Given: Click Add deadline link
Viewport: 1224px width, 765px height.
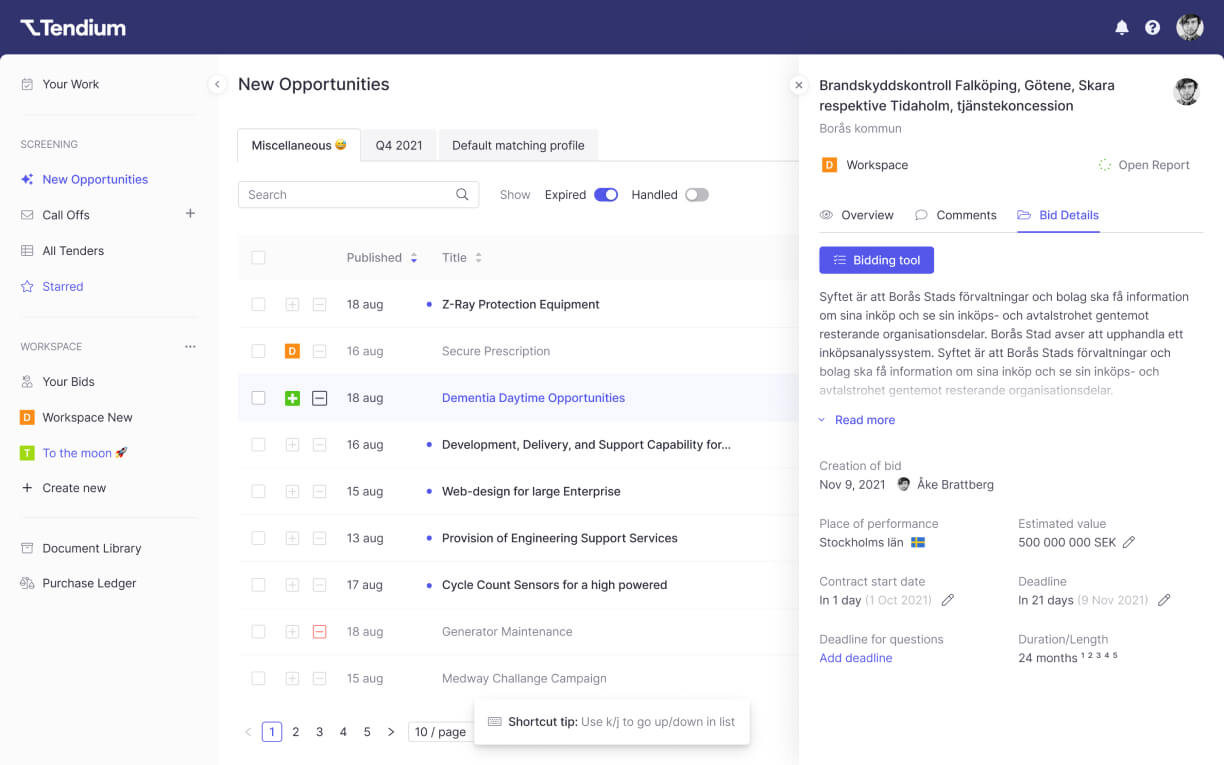Looking at the screenshot, I should click(x=856, y=658).
